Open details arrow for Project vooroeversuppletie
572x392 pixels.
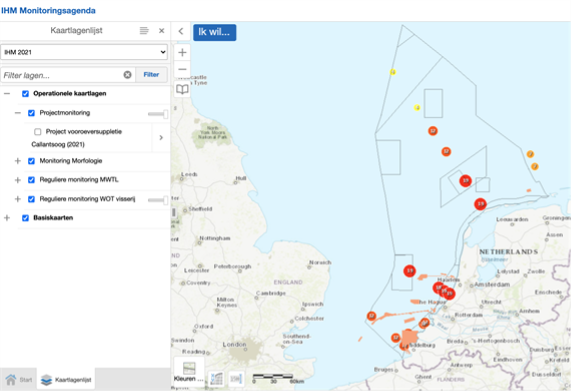pyautogui.click(x=161, y=137)
